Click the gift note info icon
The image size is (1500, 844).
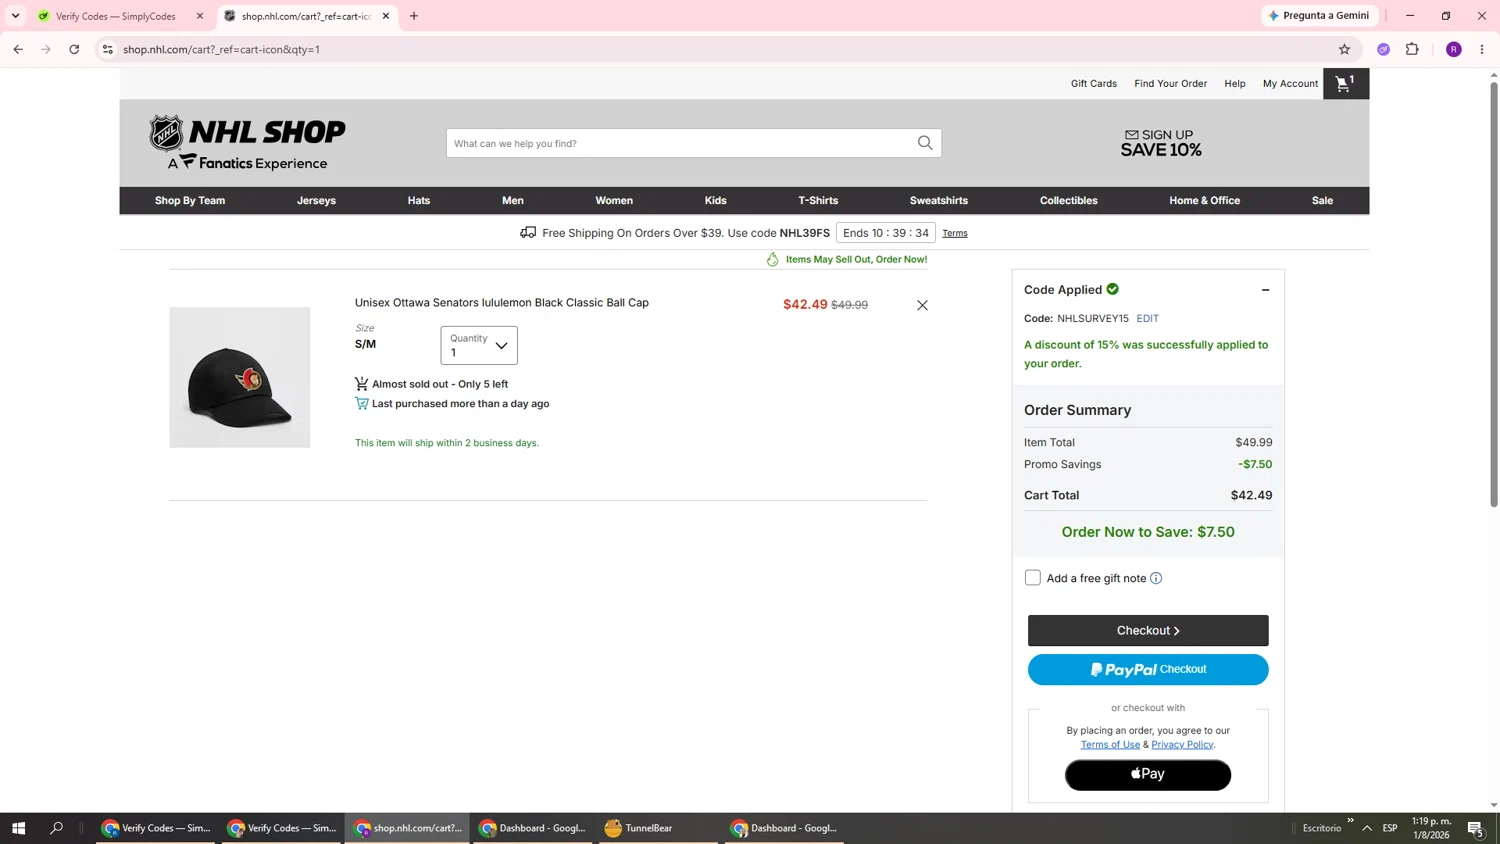coord(1156,578)
